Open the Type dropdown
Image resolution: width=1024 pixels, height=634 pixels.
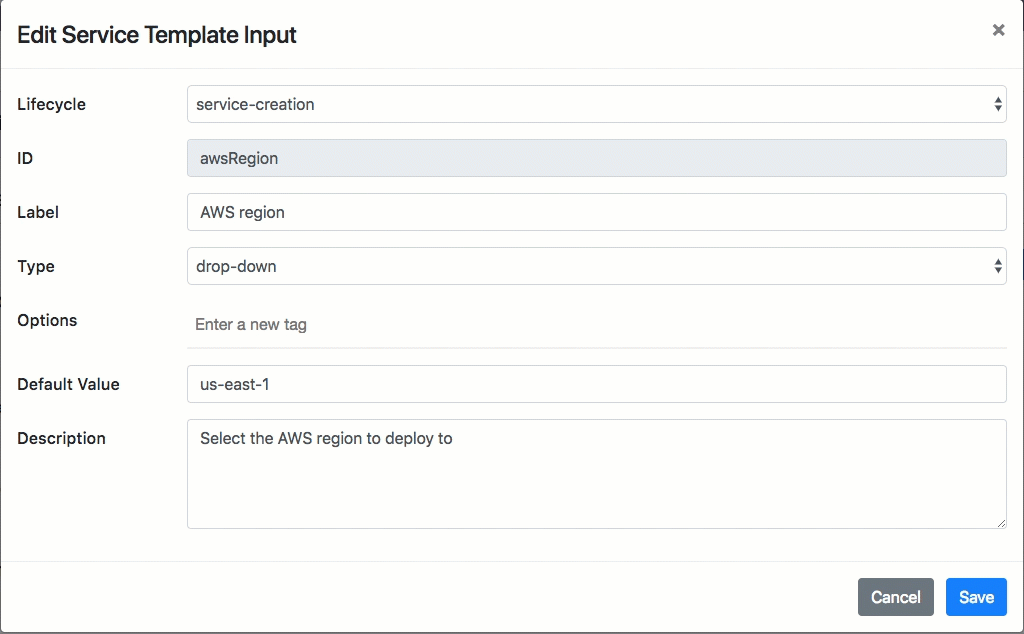[595, 266]
